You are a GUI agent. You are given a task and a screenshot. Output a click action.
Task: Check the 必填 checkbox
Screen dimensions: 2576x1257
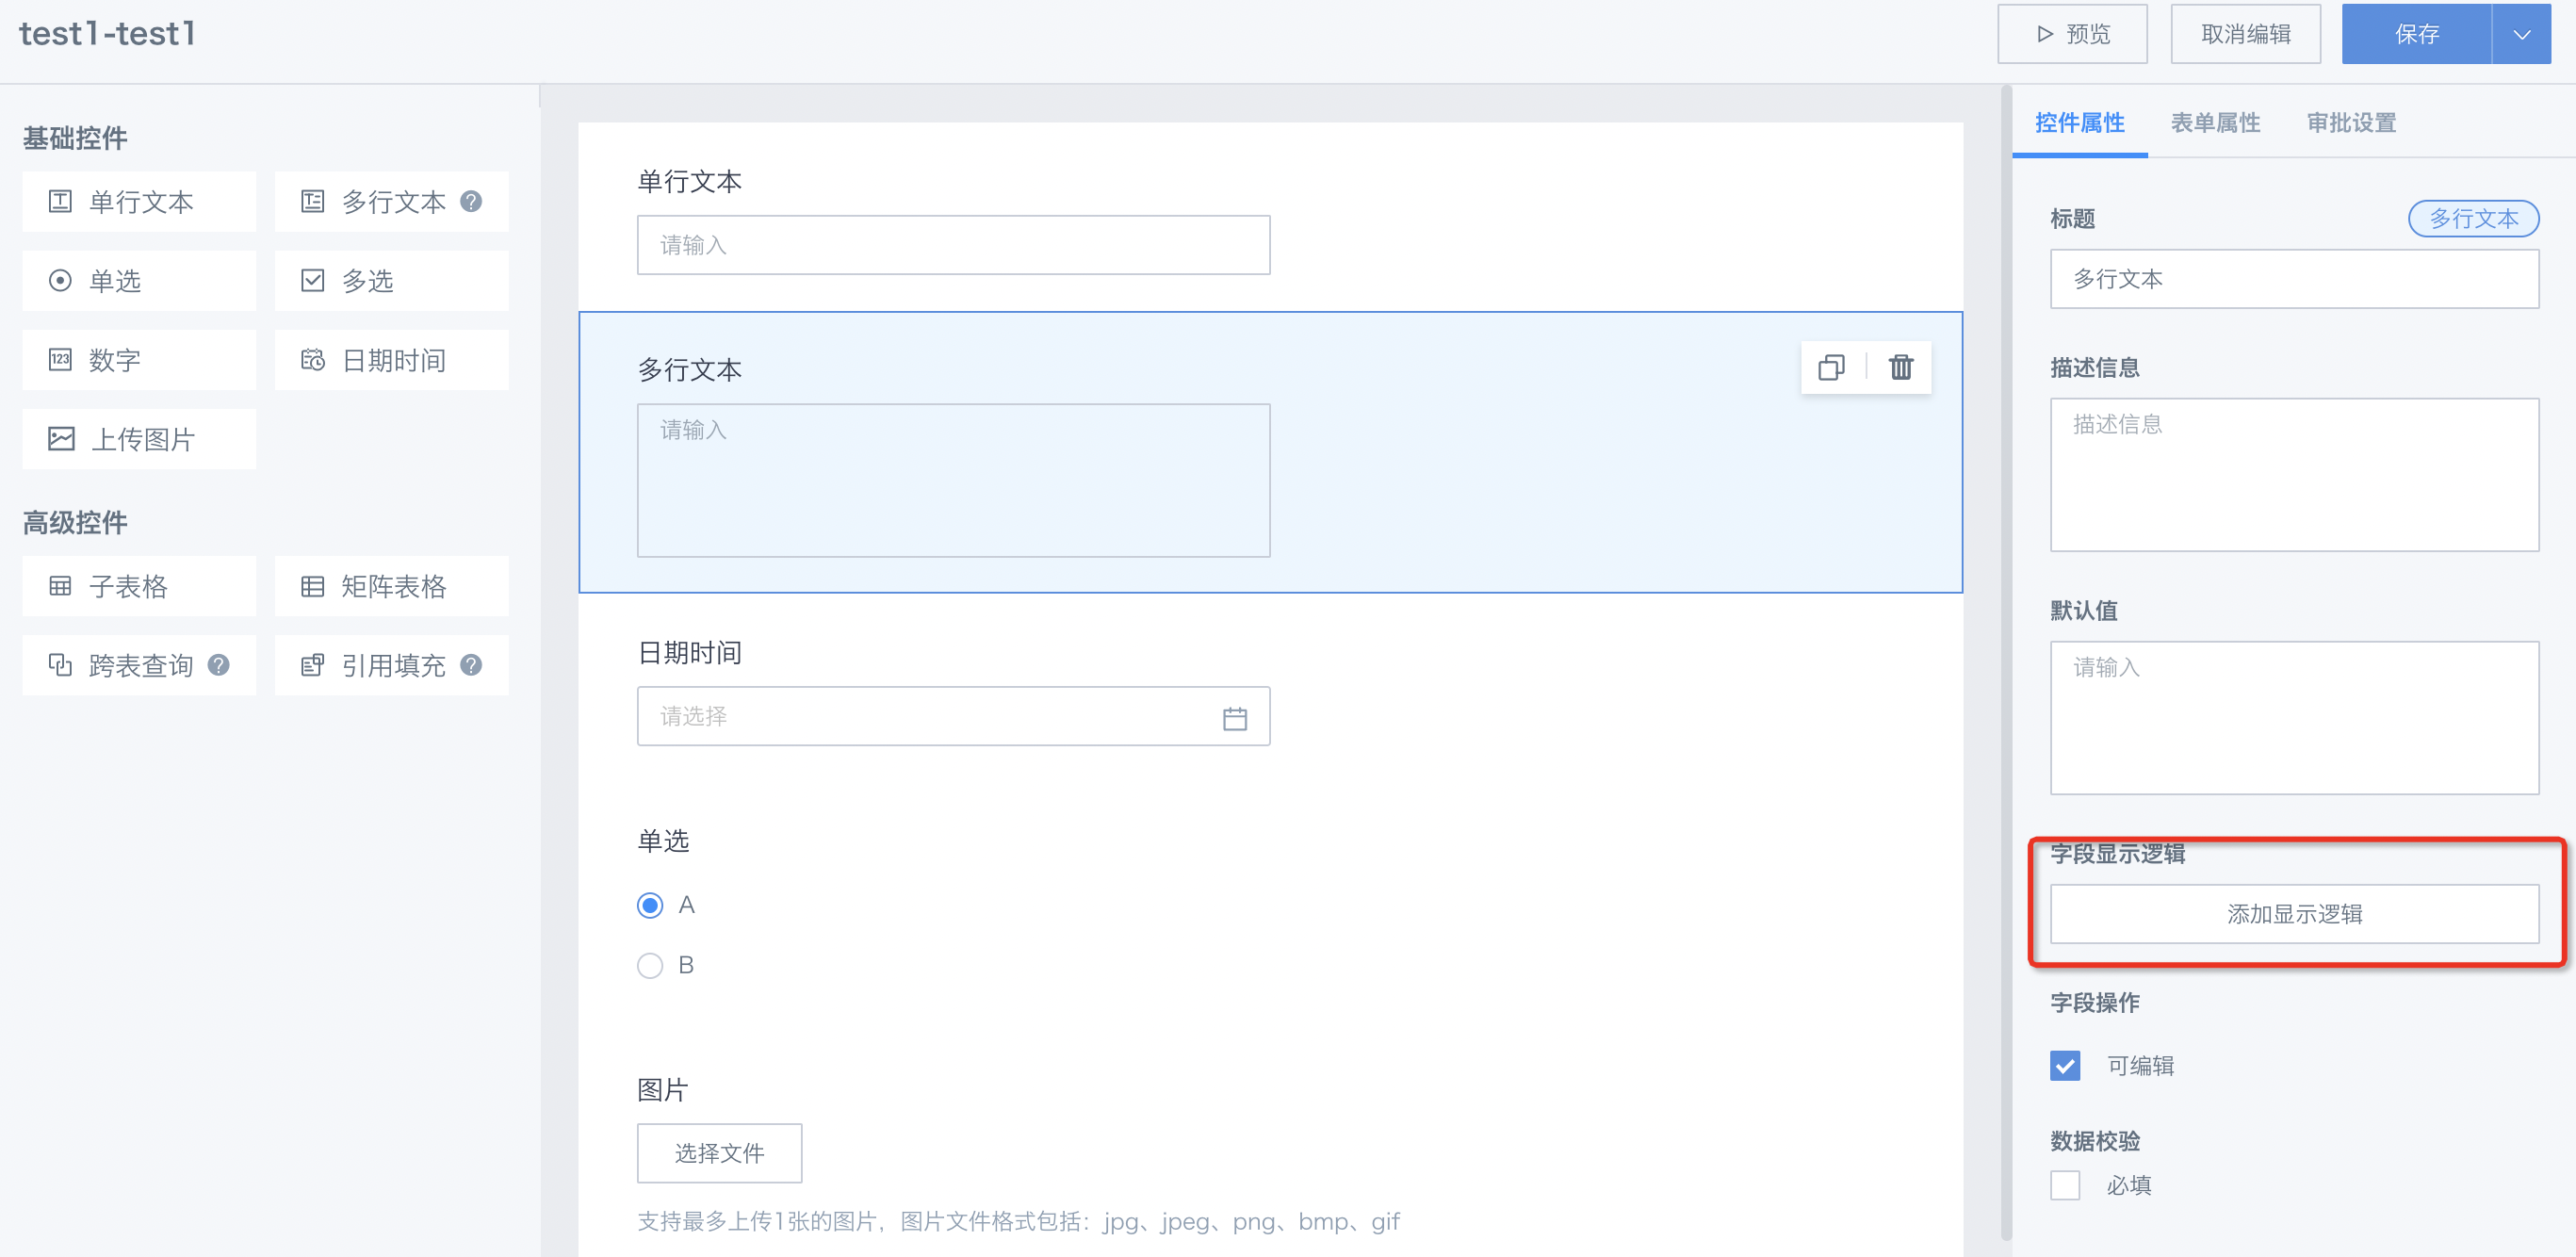pos(2065,1185)
